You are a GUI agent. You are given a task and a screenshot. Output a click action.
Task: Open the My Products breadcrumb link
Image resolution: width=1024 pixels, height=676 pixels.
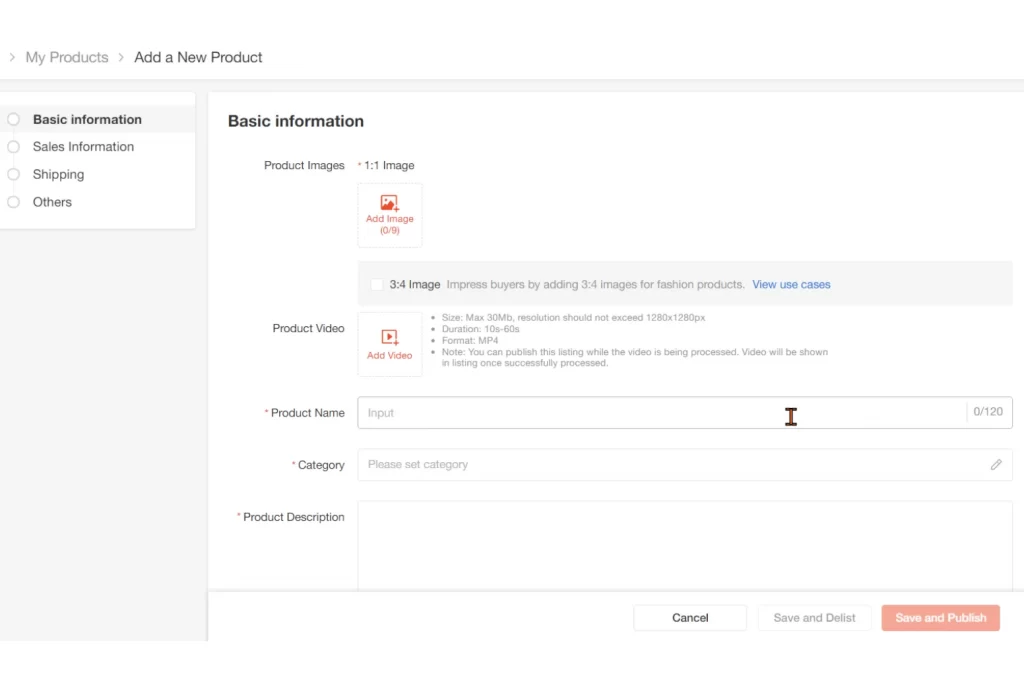tap(67, 57)
